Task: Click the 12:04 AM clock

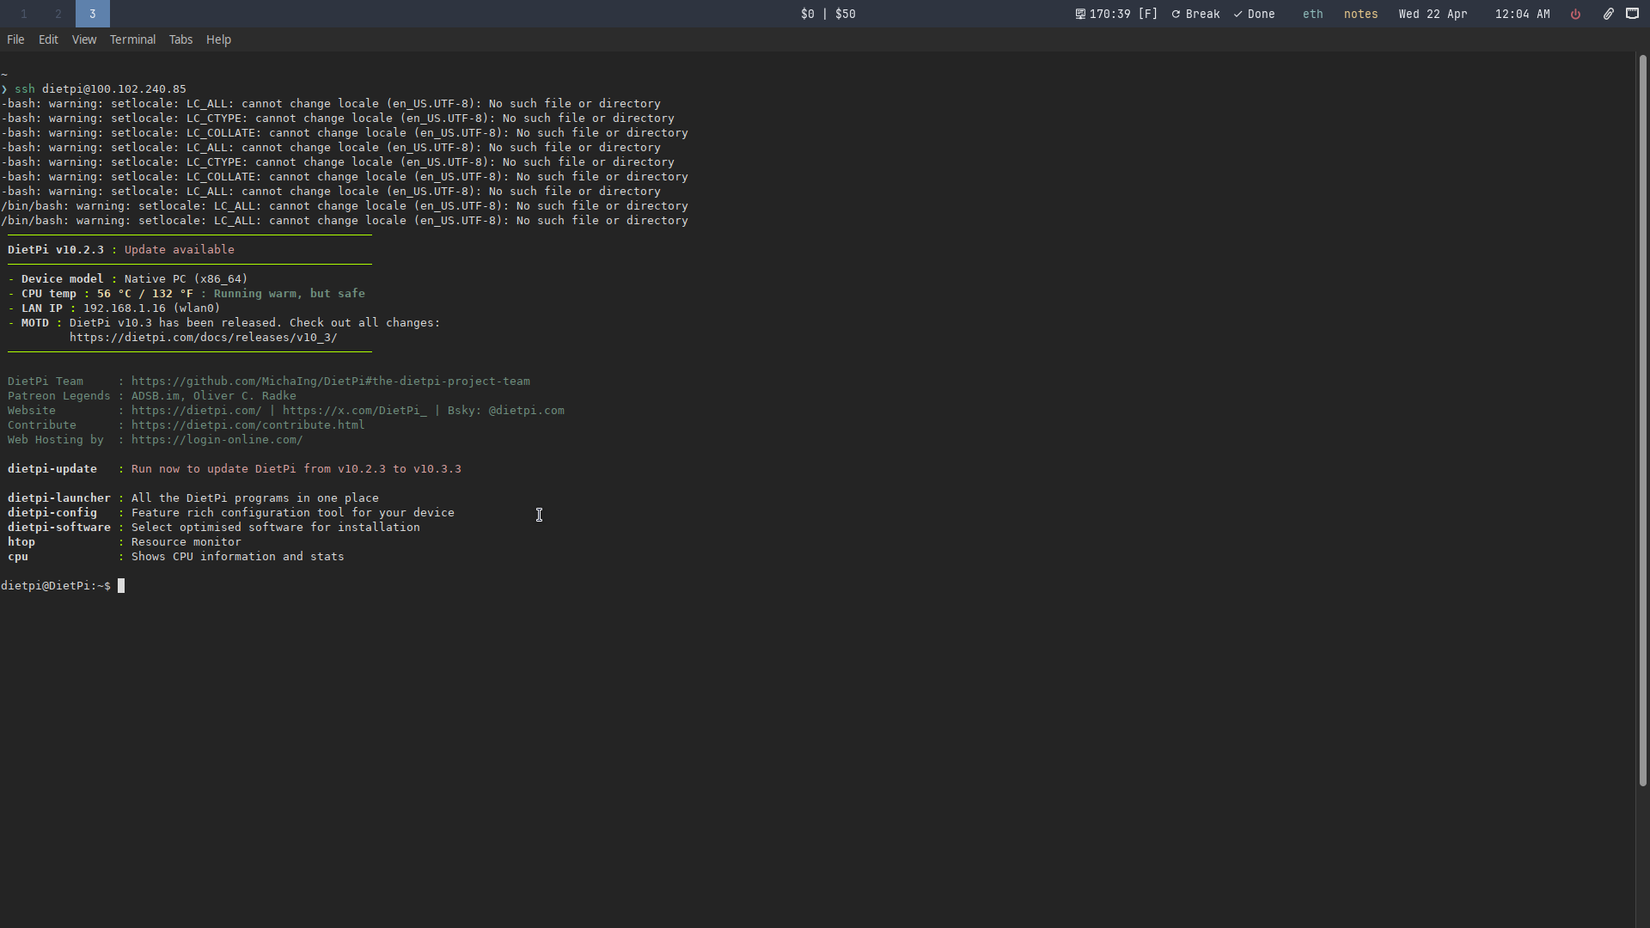Action: [1522, 14]
